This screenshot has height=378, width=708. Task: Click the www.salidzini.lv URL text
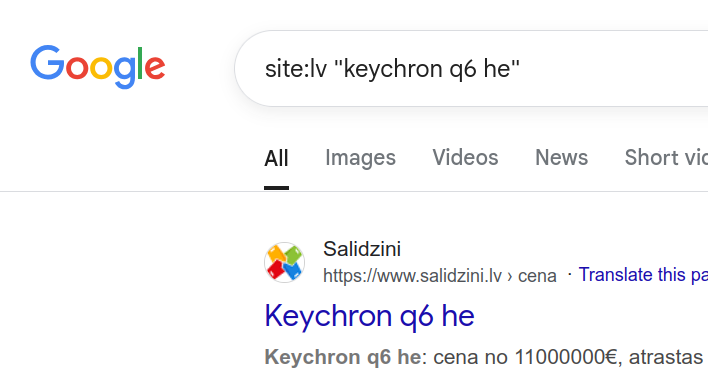coord(412,275)
